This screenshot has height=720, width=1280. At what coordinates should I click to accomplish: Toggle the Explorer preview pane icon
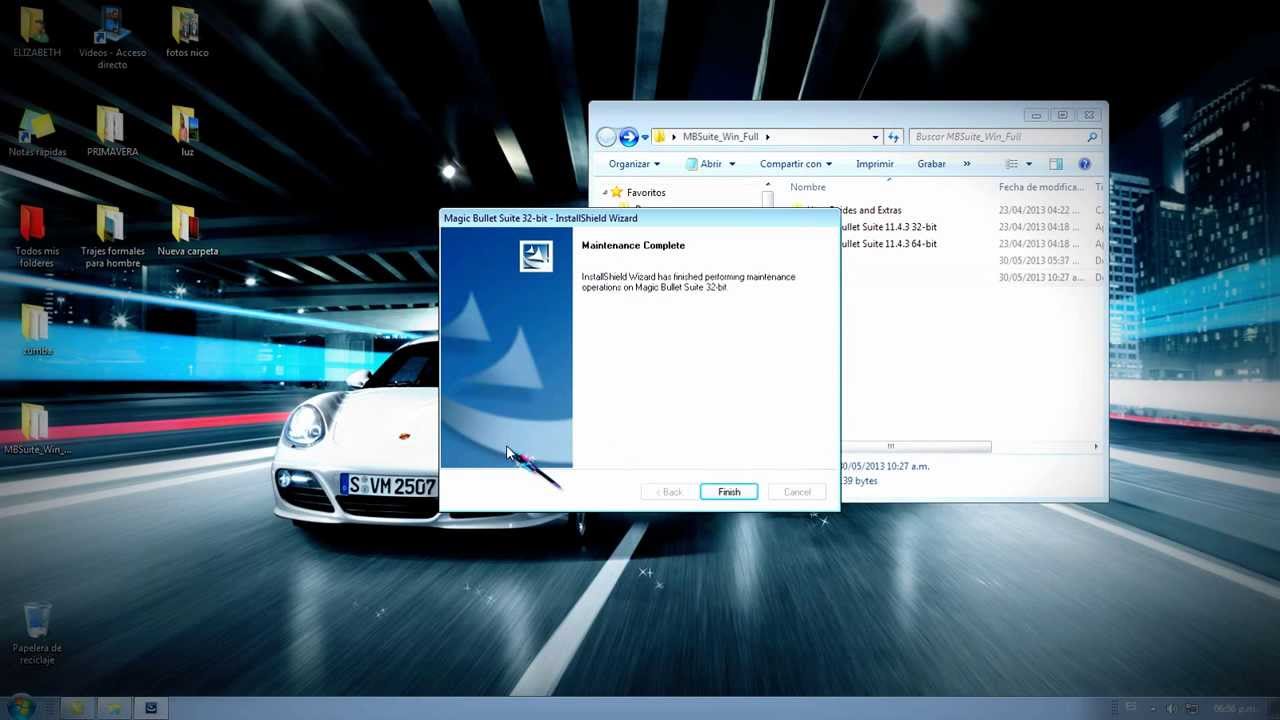(1056, 164)
